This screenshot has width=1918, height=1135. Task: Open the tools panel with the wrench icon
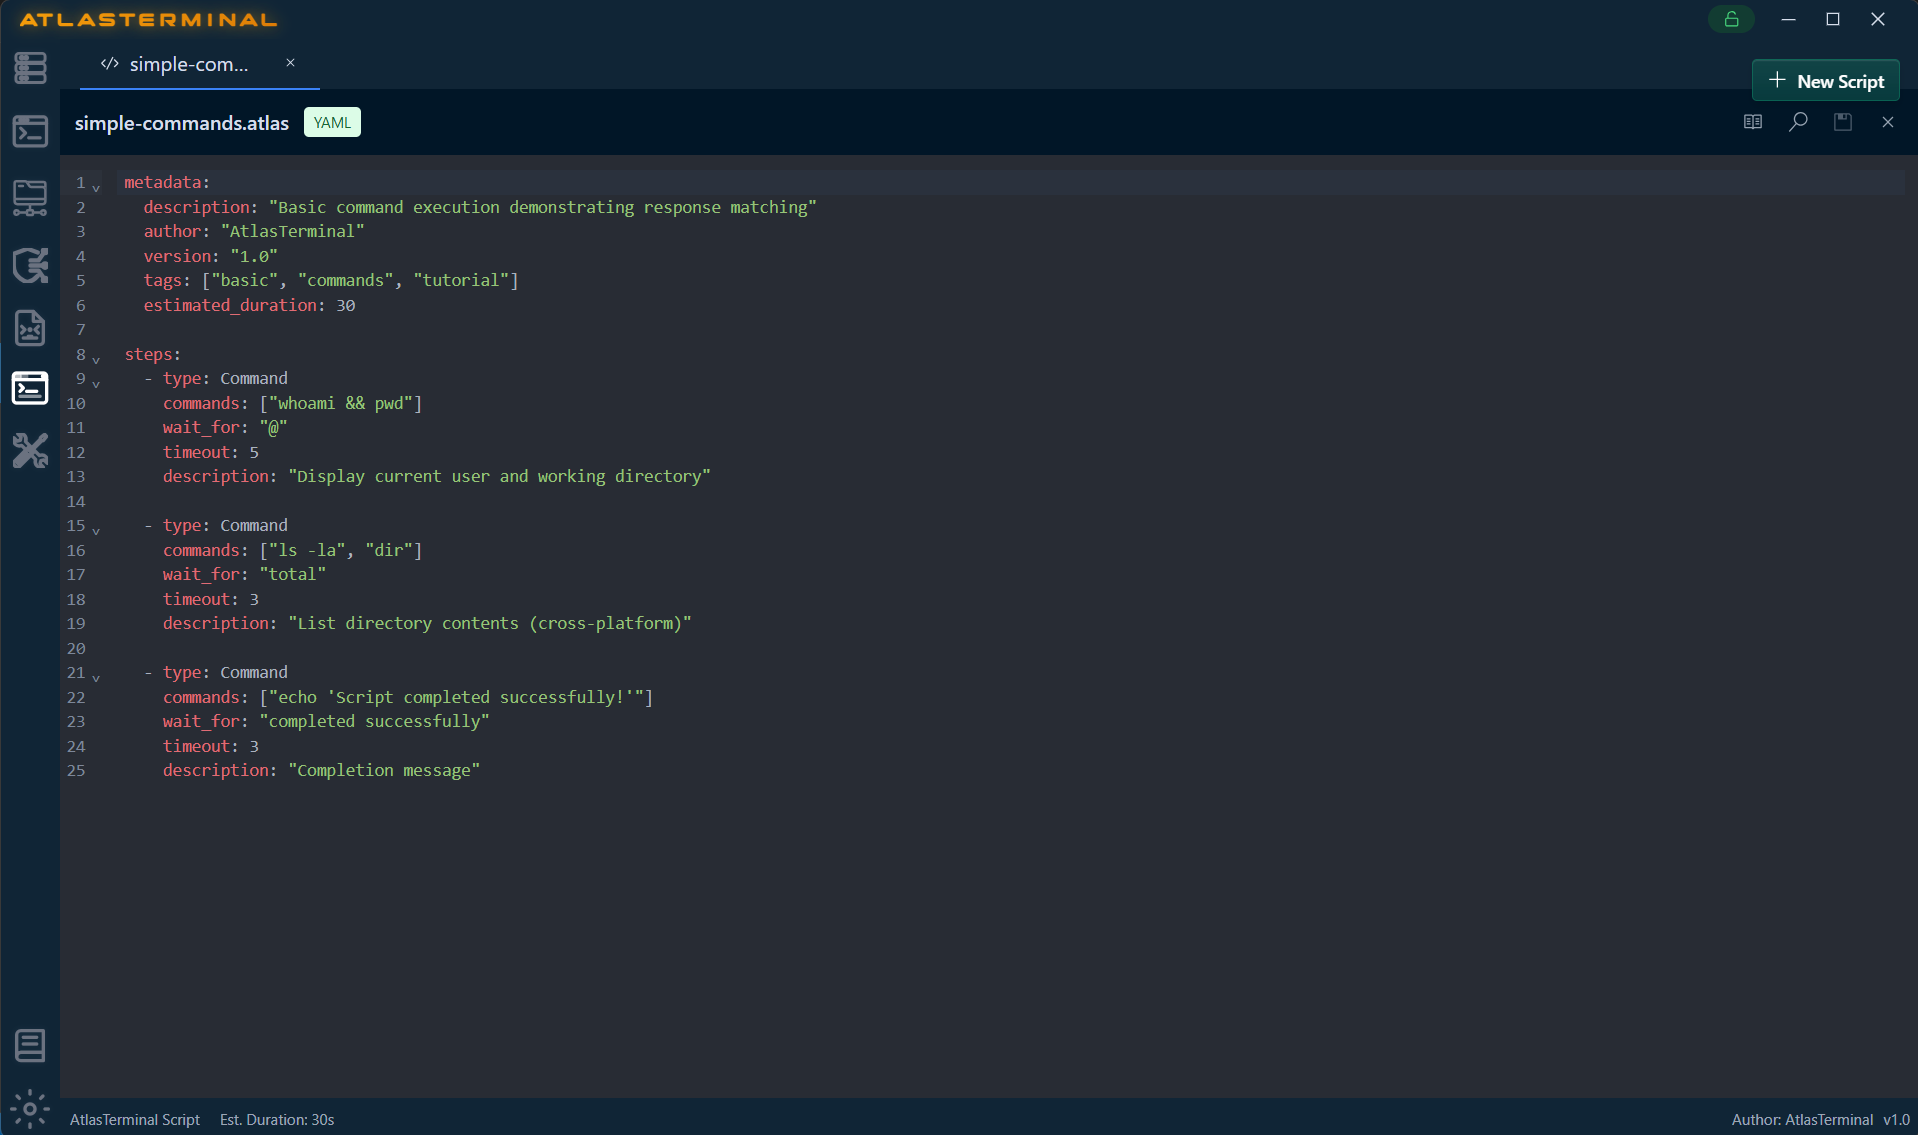click(30, 451)
